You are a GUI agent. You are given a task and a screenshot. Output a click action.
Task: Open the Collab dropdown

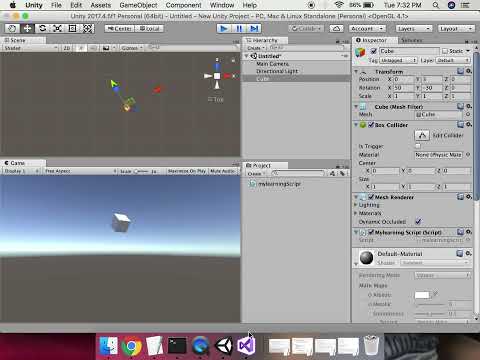pos(306,29)
